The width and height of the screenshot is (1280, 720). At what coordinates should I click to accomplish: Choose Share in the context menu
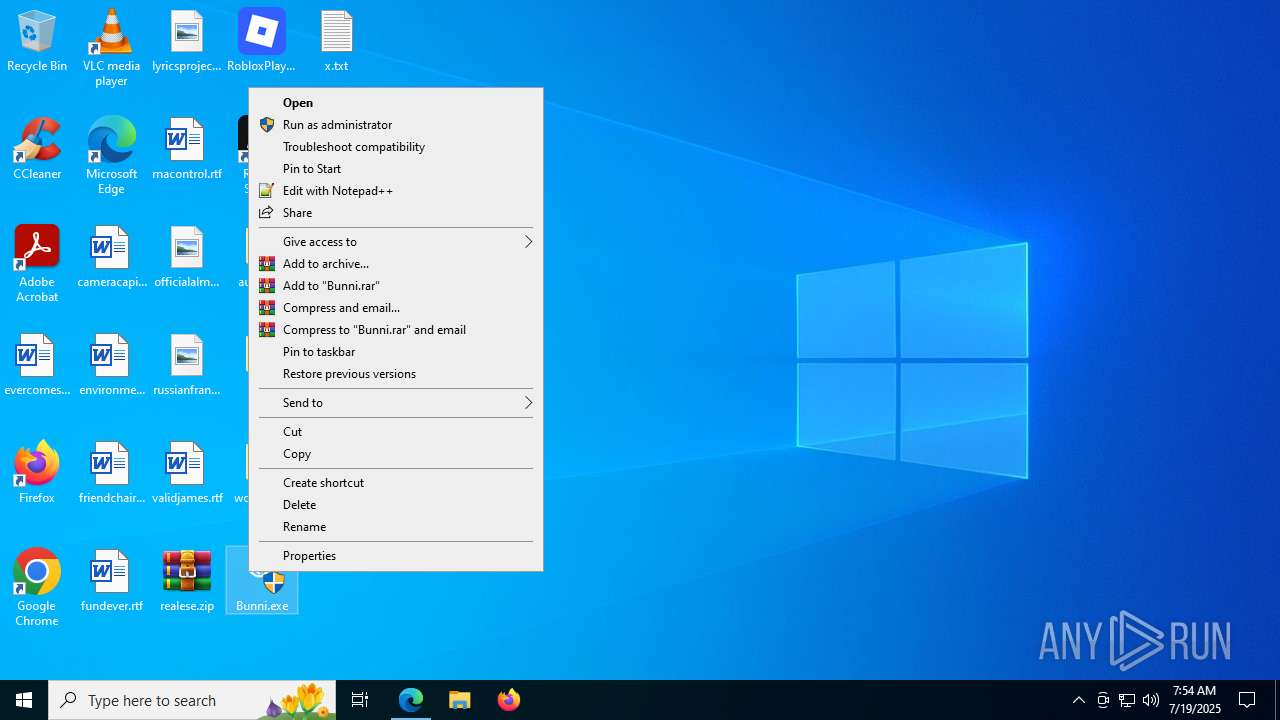coord(396,213)
